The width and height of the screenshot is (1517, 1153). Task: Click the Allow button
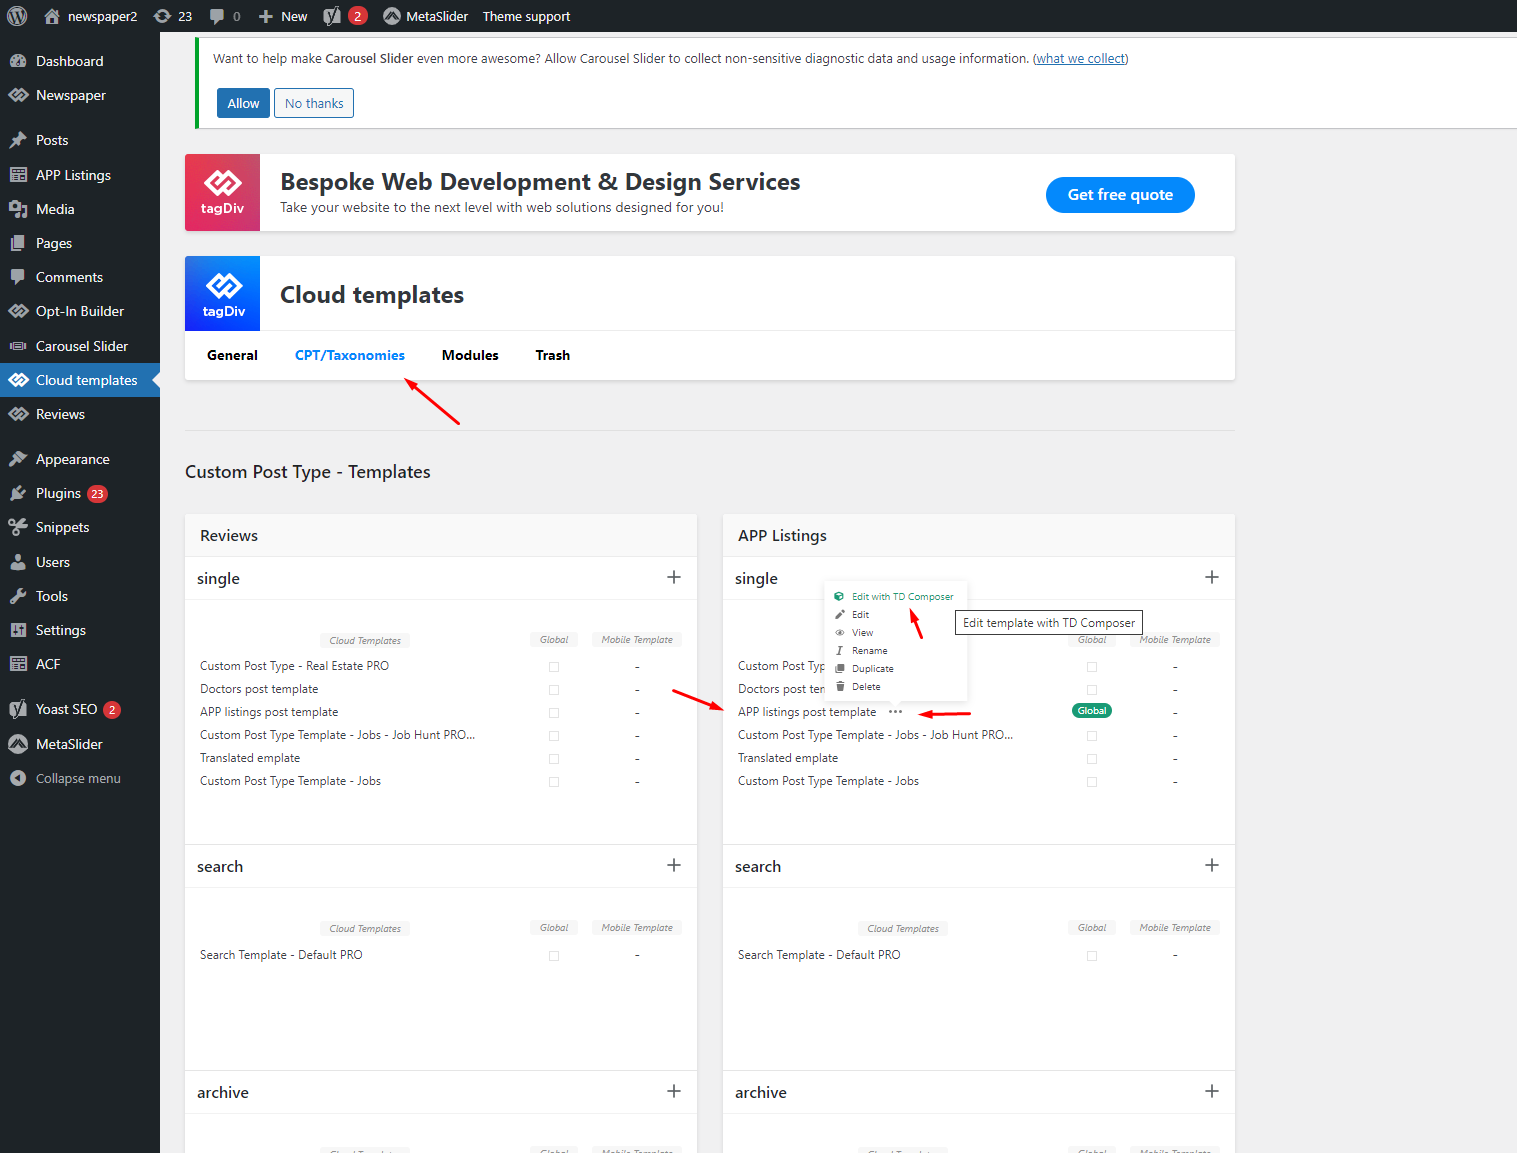pyautogui.click(x=243, y=103)
